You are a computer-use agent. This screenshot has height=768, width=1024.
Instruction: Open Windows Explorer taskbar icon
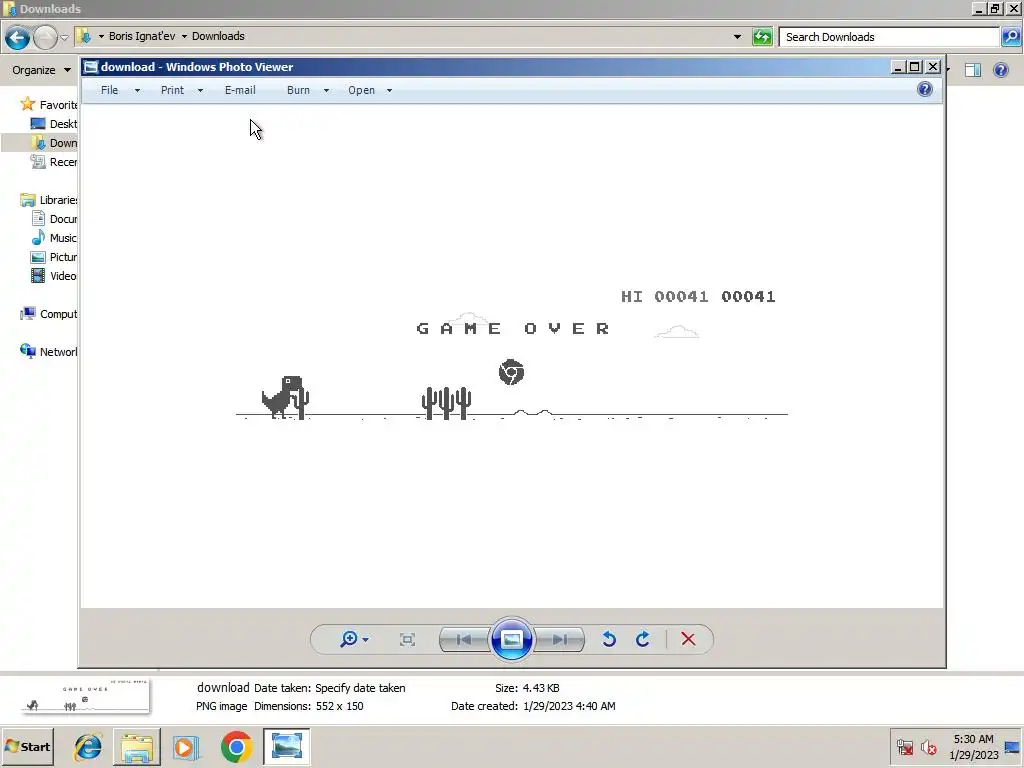pos(136,746)
